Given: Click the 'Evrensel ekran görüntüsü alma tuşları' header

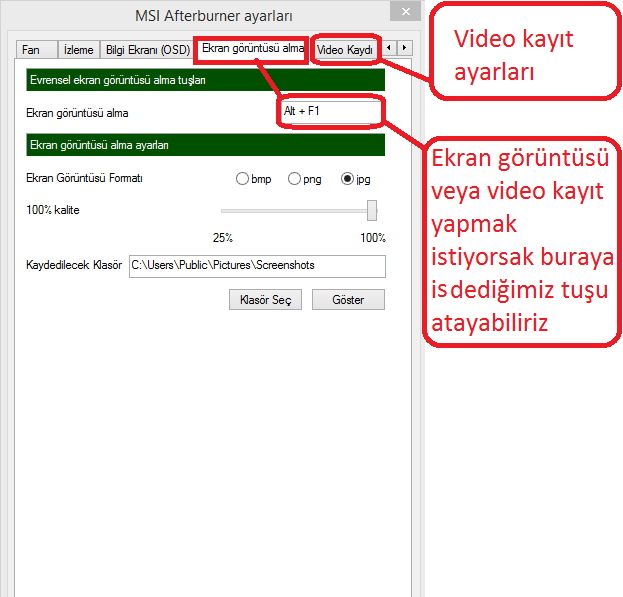Looking at the screenshot, I should point(205,80).
